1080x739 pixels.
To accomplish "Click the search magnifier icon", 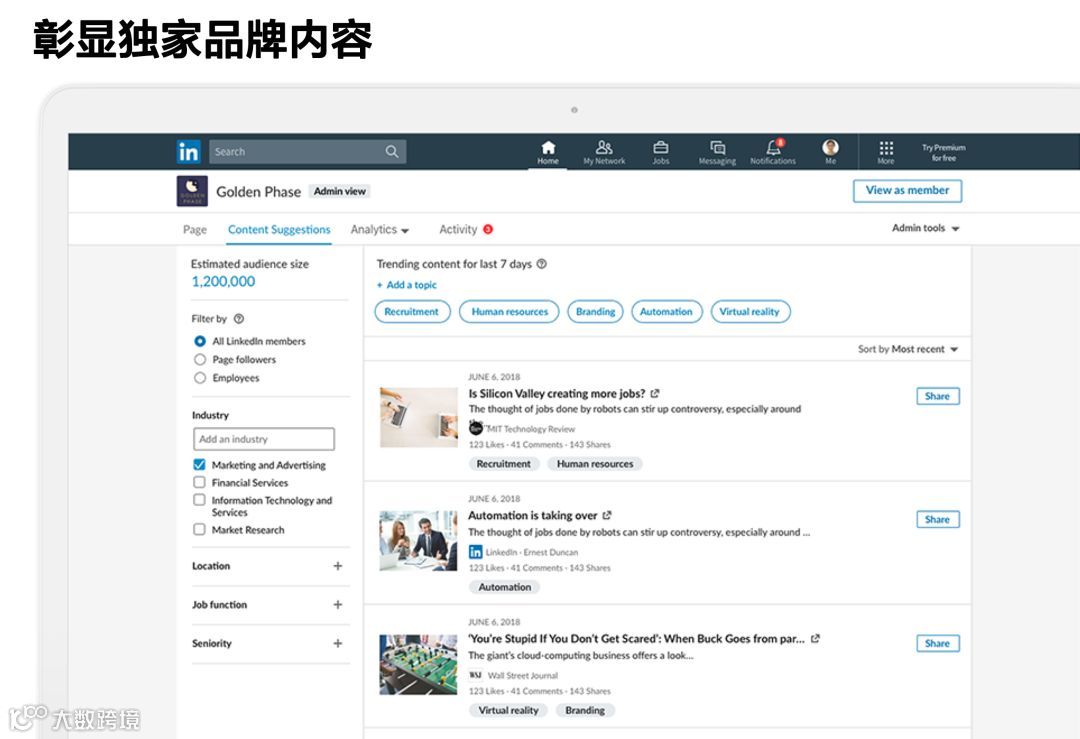I will coord(392,152).
